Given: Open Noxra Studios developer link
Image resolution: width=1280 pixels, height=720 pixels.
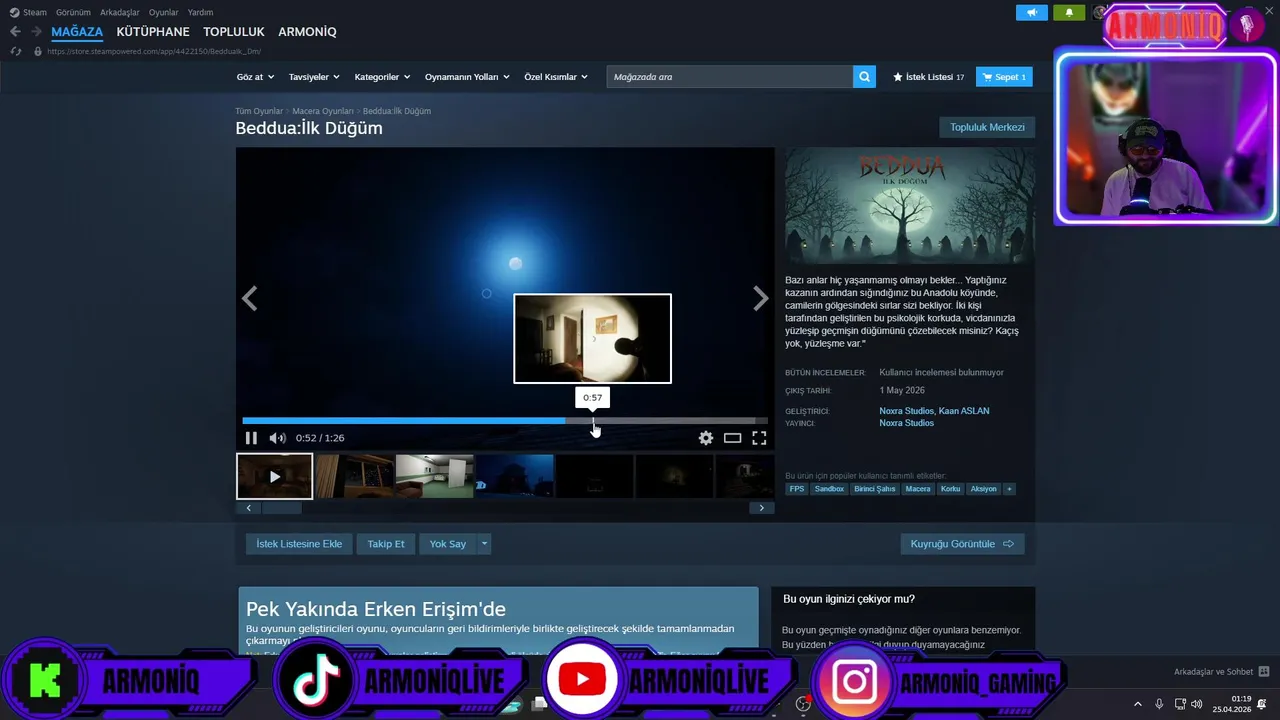Looking at the screenshot, I should 906,411.
